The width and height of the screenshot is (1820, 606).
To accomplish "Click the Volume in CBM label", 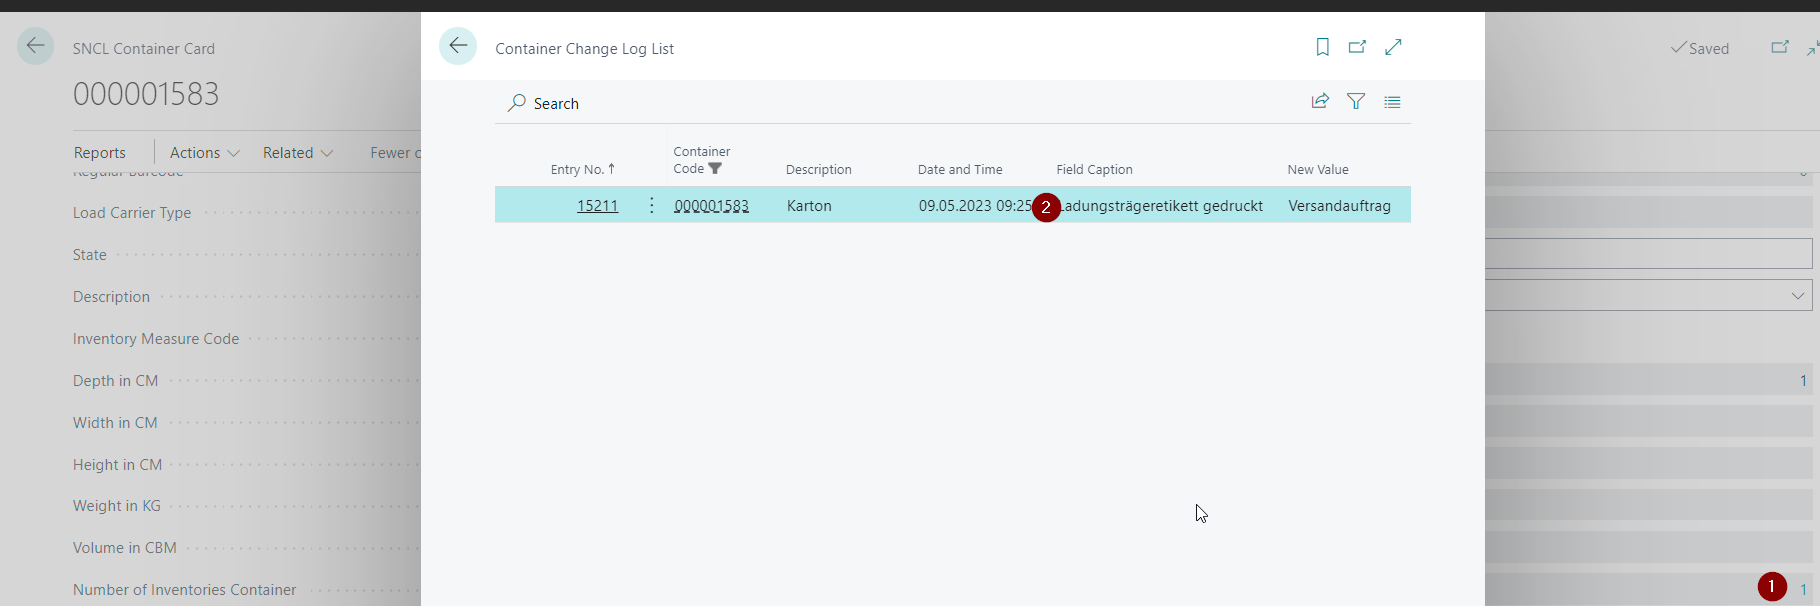I will click(124, 547).
